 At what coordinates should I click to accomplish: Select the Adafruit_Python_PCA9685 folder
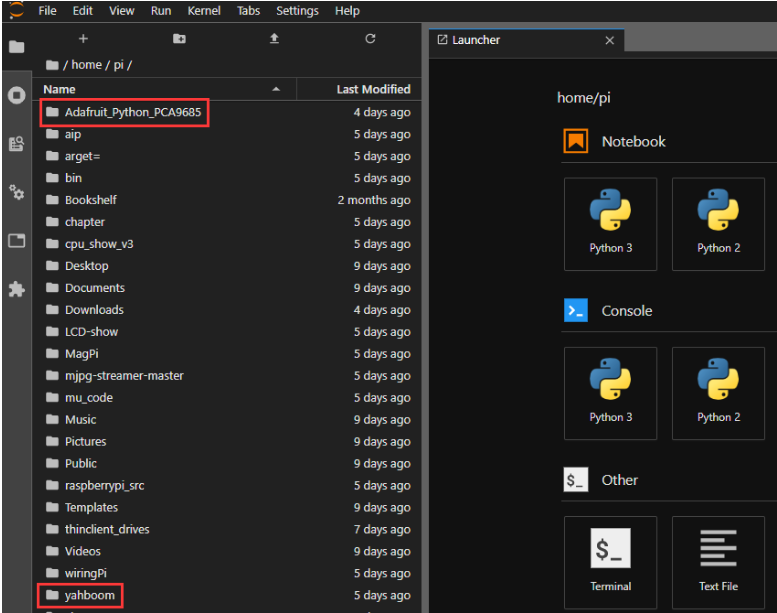(x=227, y=112)
